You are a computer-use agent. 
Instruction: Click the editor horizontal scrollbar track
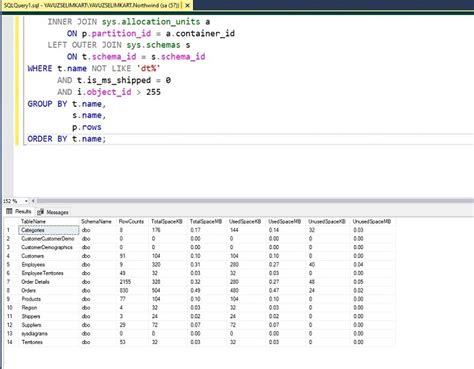tap(255, 201)
